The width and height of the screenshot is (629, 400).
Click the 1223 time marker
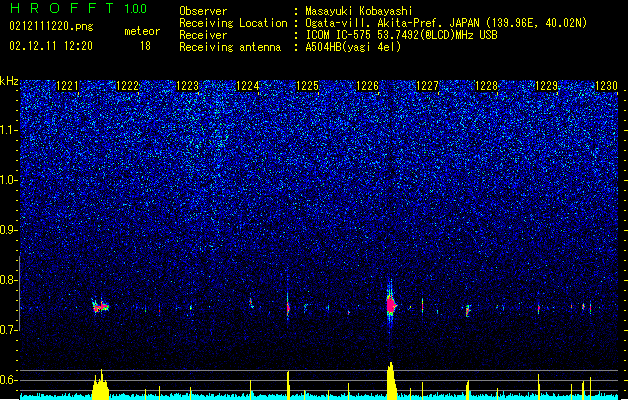click(x=187, y=86)
